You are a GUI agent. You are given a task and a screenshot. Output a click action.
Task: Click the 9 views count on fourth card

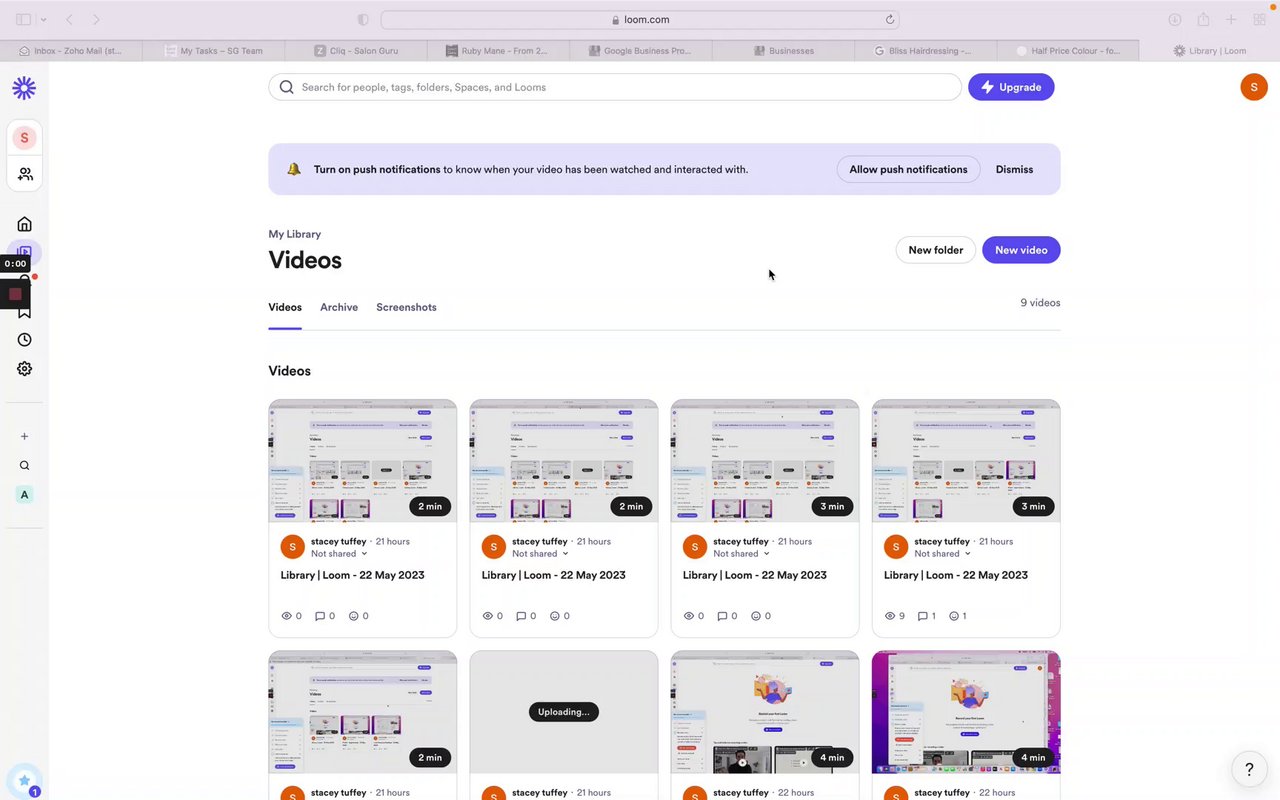(x=895, y=616)
